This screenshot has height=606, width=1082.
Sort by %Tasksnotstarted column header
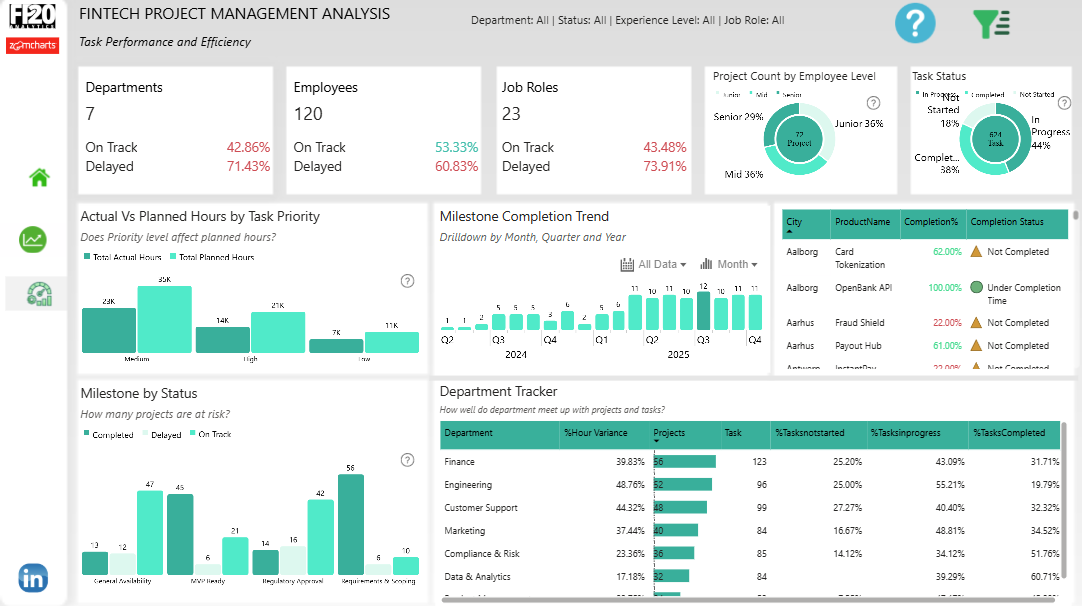coord(818,435)
